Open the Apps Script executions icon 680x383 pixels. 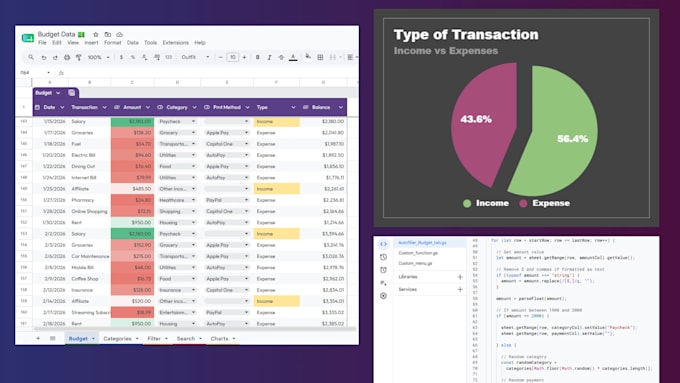pyautogui.click(x=383, y=283)
